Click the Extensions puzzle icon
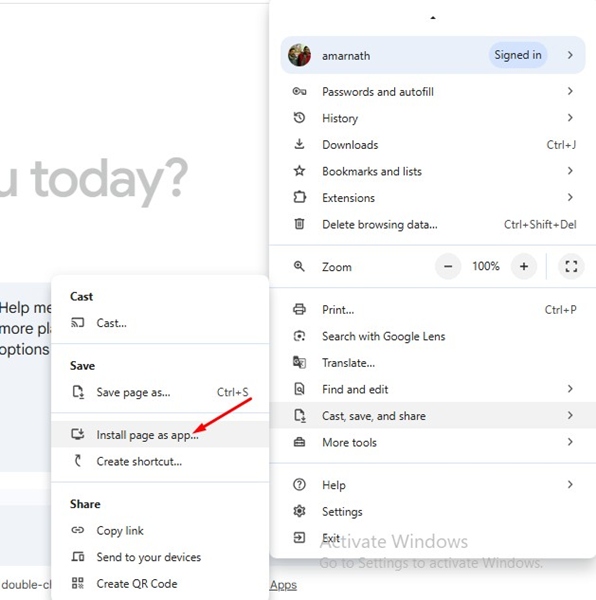596x600 pixels. coord(299,197)
